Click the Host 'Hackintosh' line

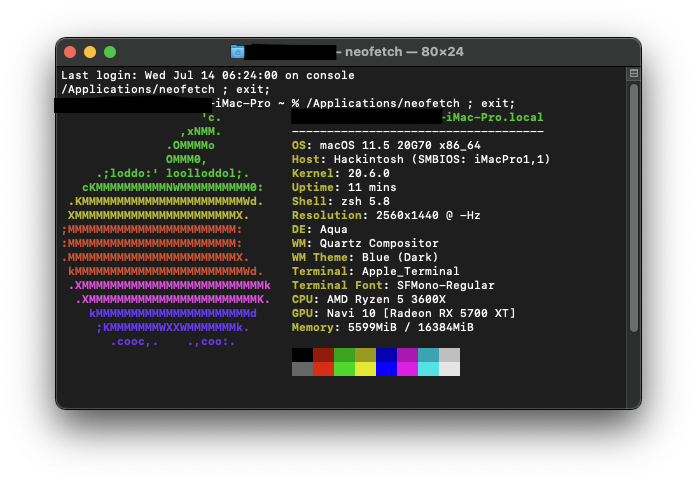[421, 159]
